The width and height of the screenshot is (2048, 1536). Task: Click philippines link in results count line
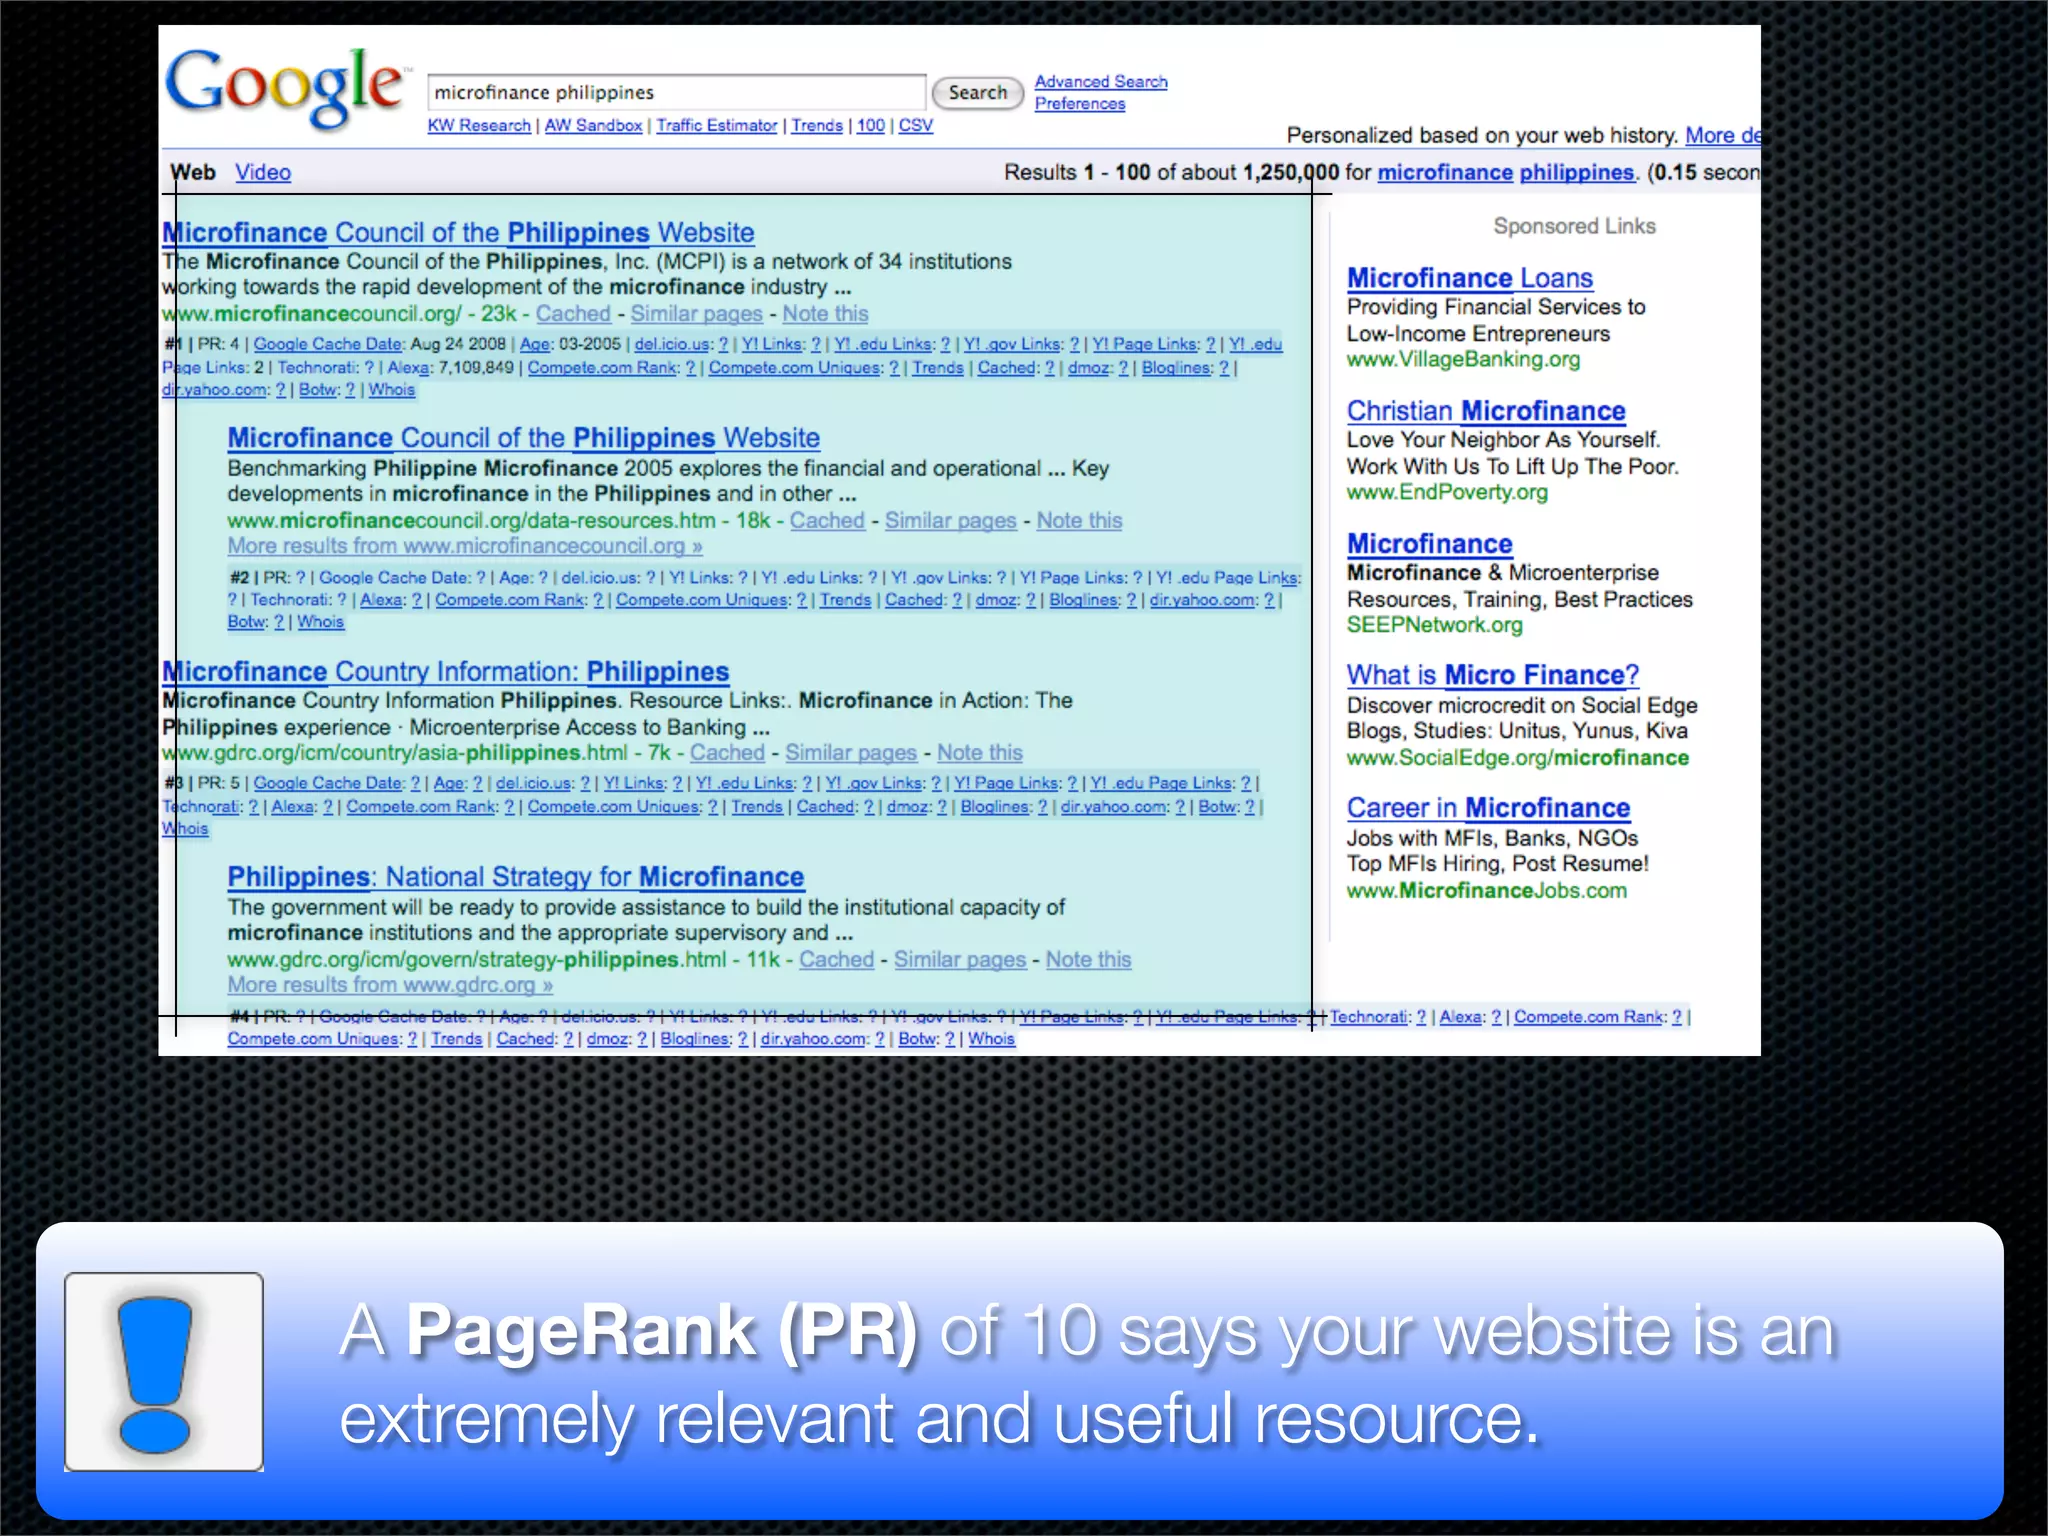coord(1576,172)
